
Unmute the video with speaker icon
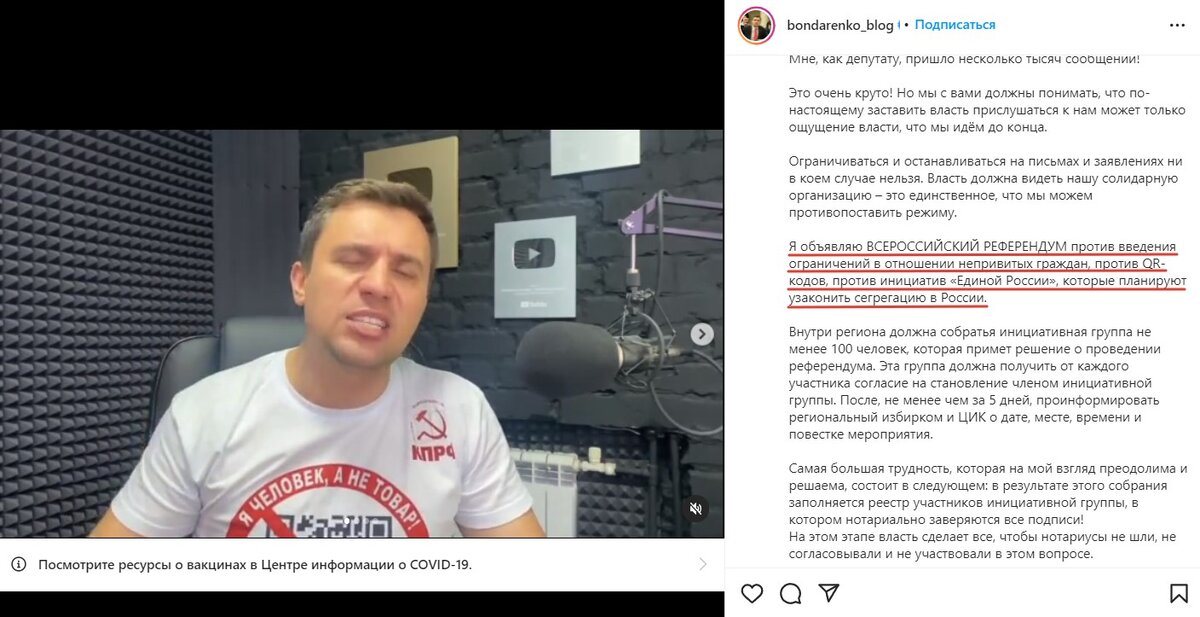coord(697,509)
